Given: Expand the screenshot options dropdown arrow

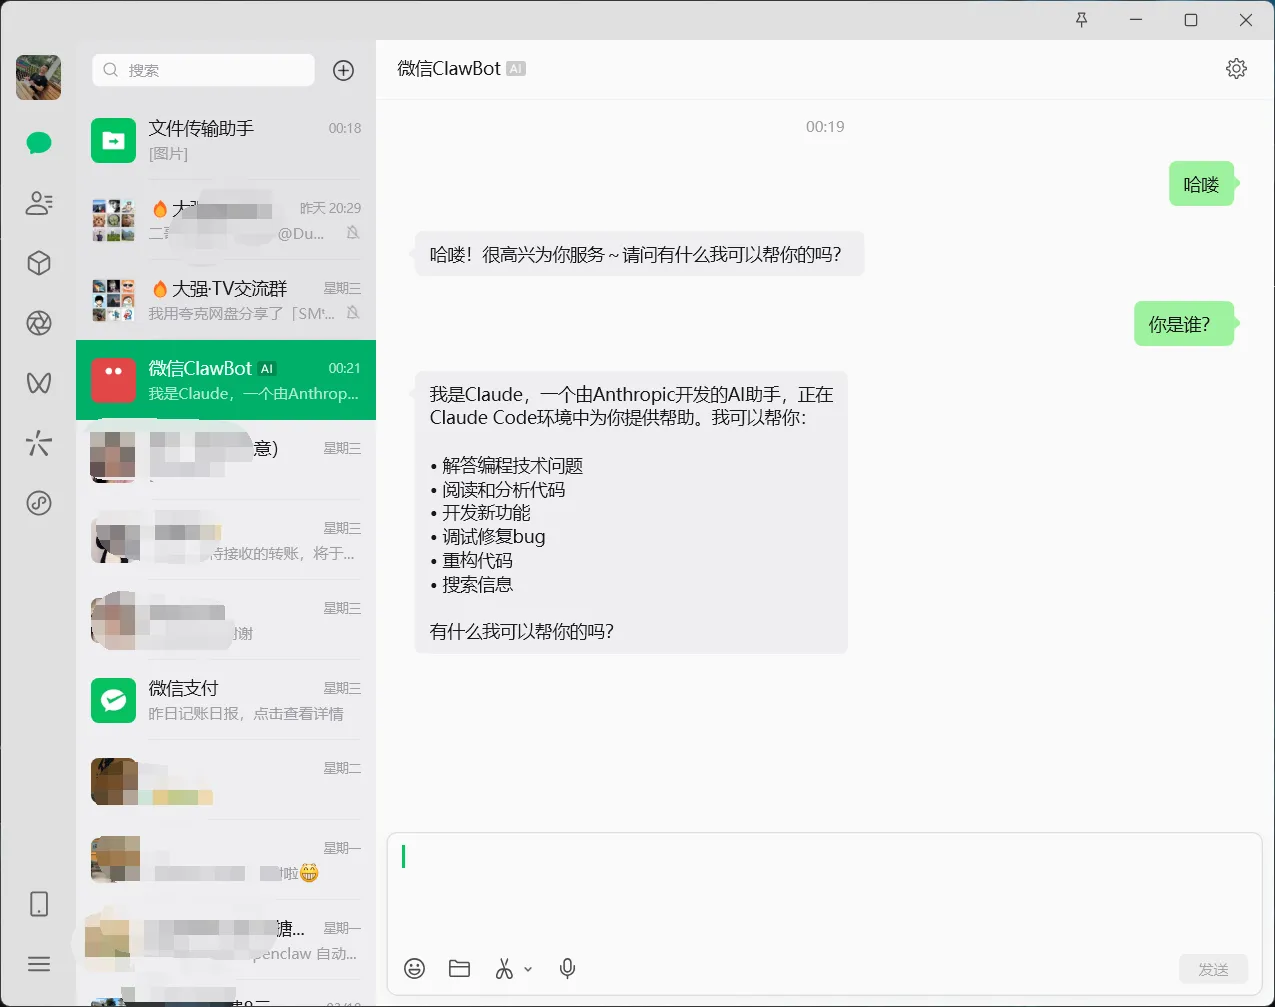Looking at the screenshot, I should [x=528, y=969].
